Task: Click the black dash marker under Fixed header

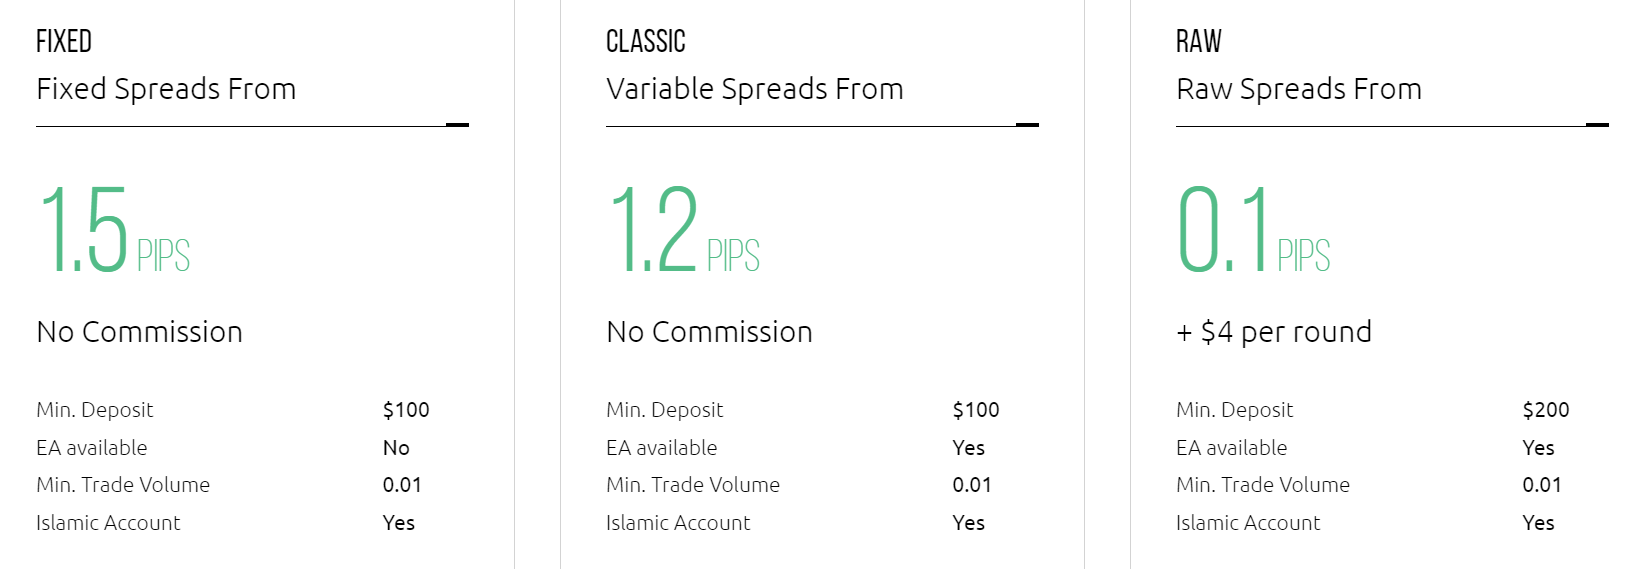Action: [457, 125]
